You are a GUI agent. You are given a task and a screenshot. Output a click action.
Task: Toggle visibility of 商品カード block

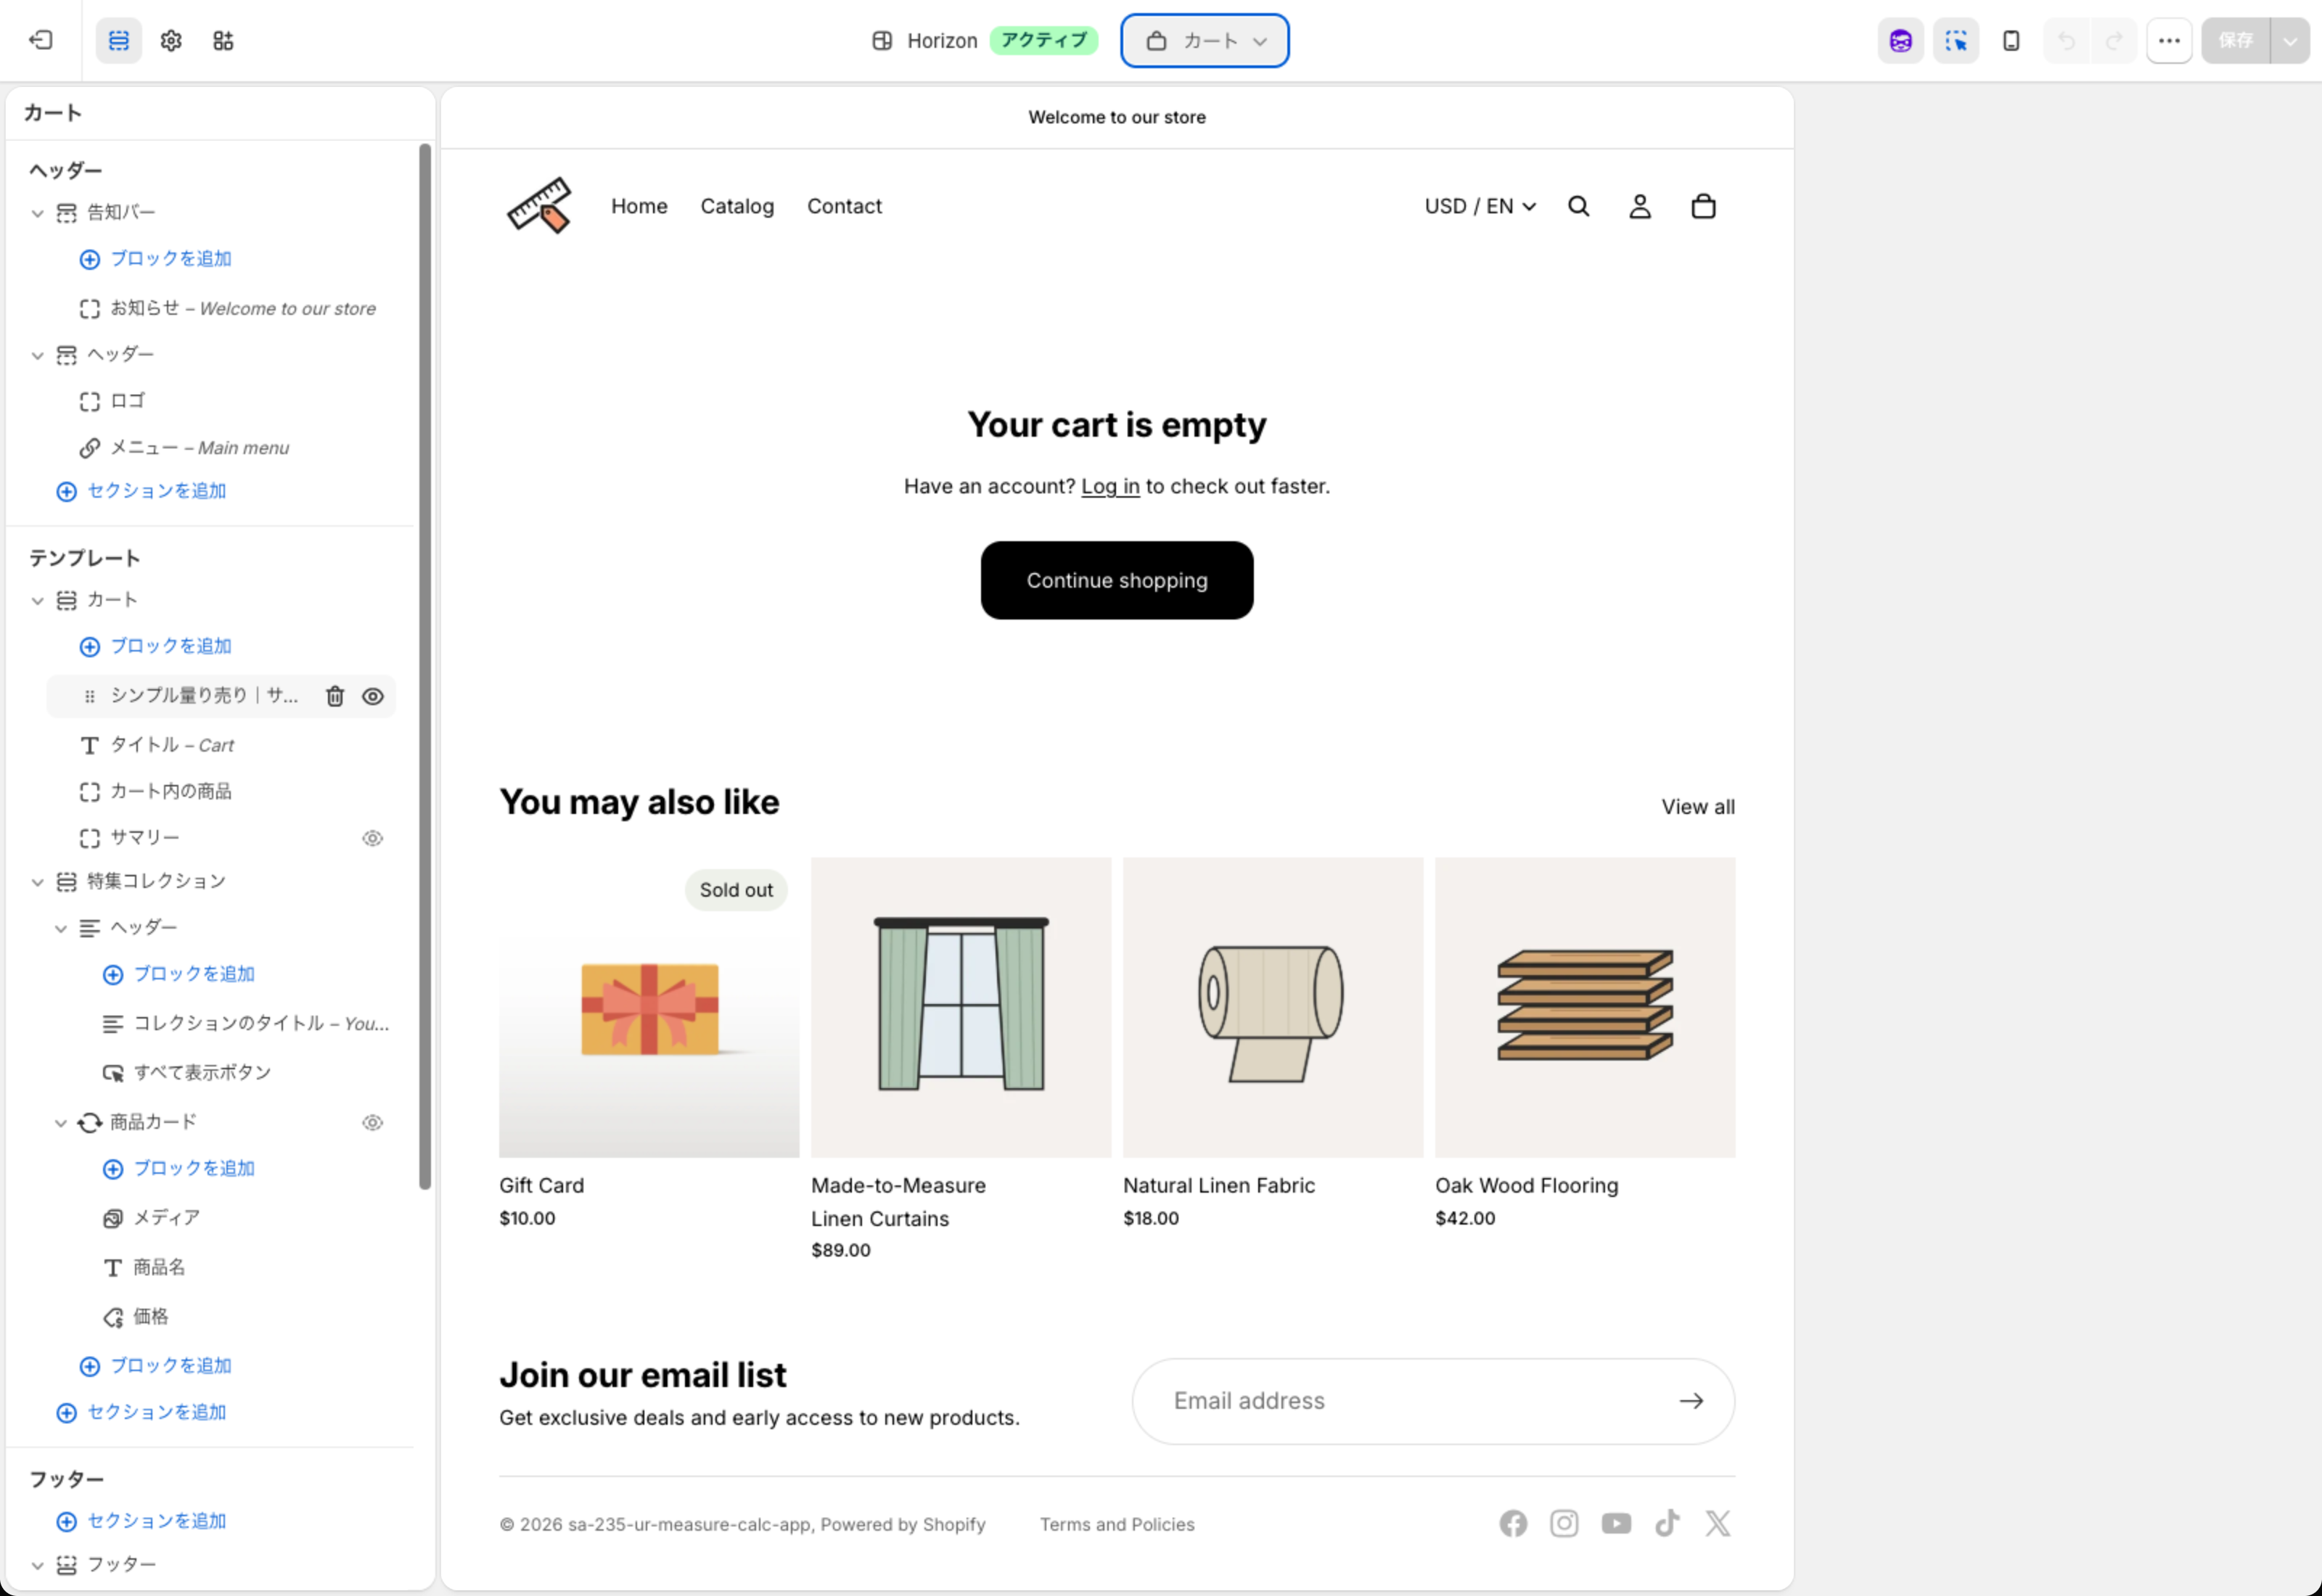pyautogui.click(x=373, y=1123)
